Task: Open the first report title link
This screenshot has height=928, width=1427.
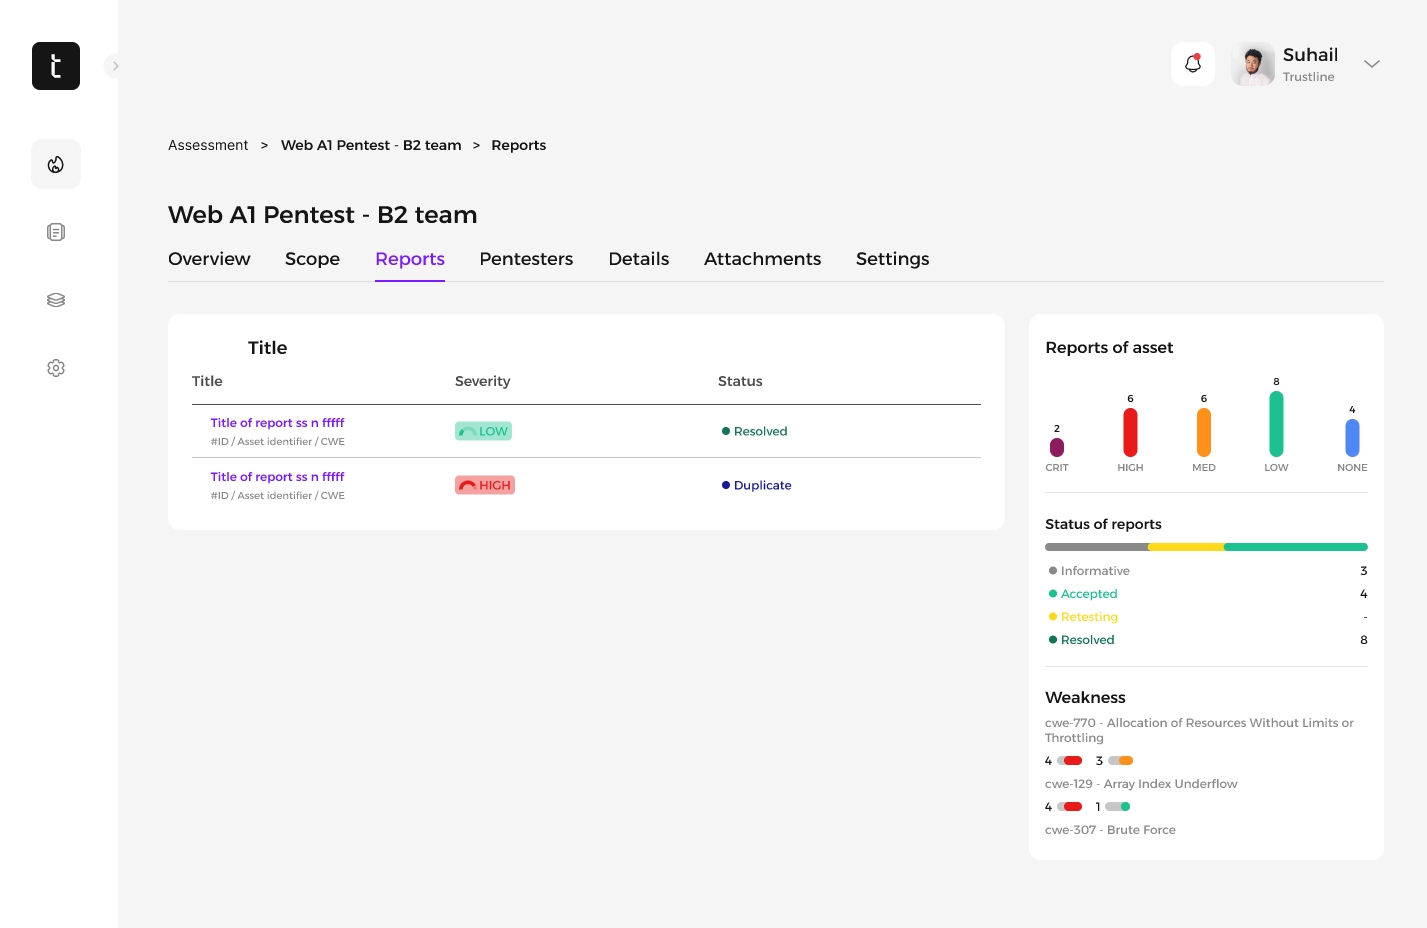Action: (x=277, y=423)
